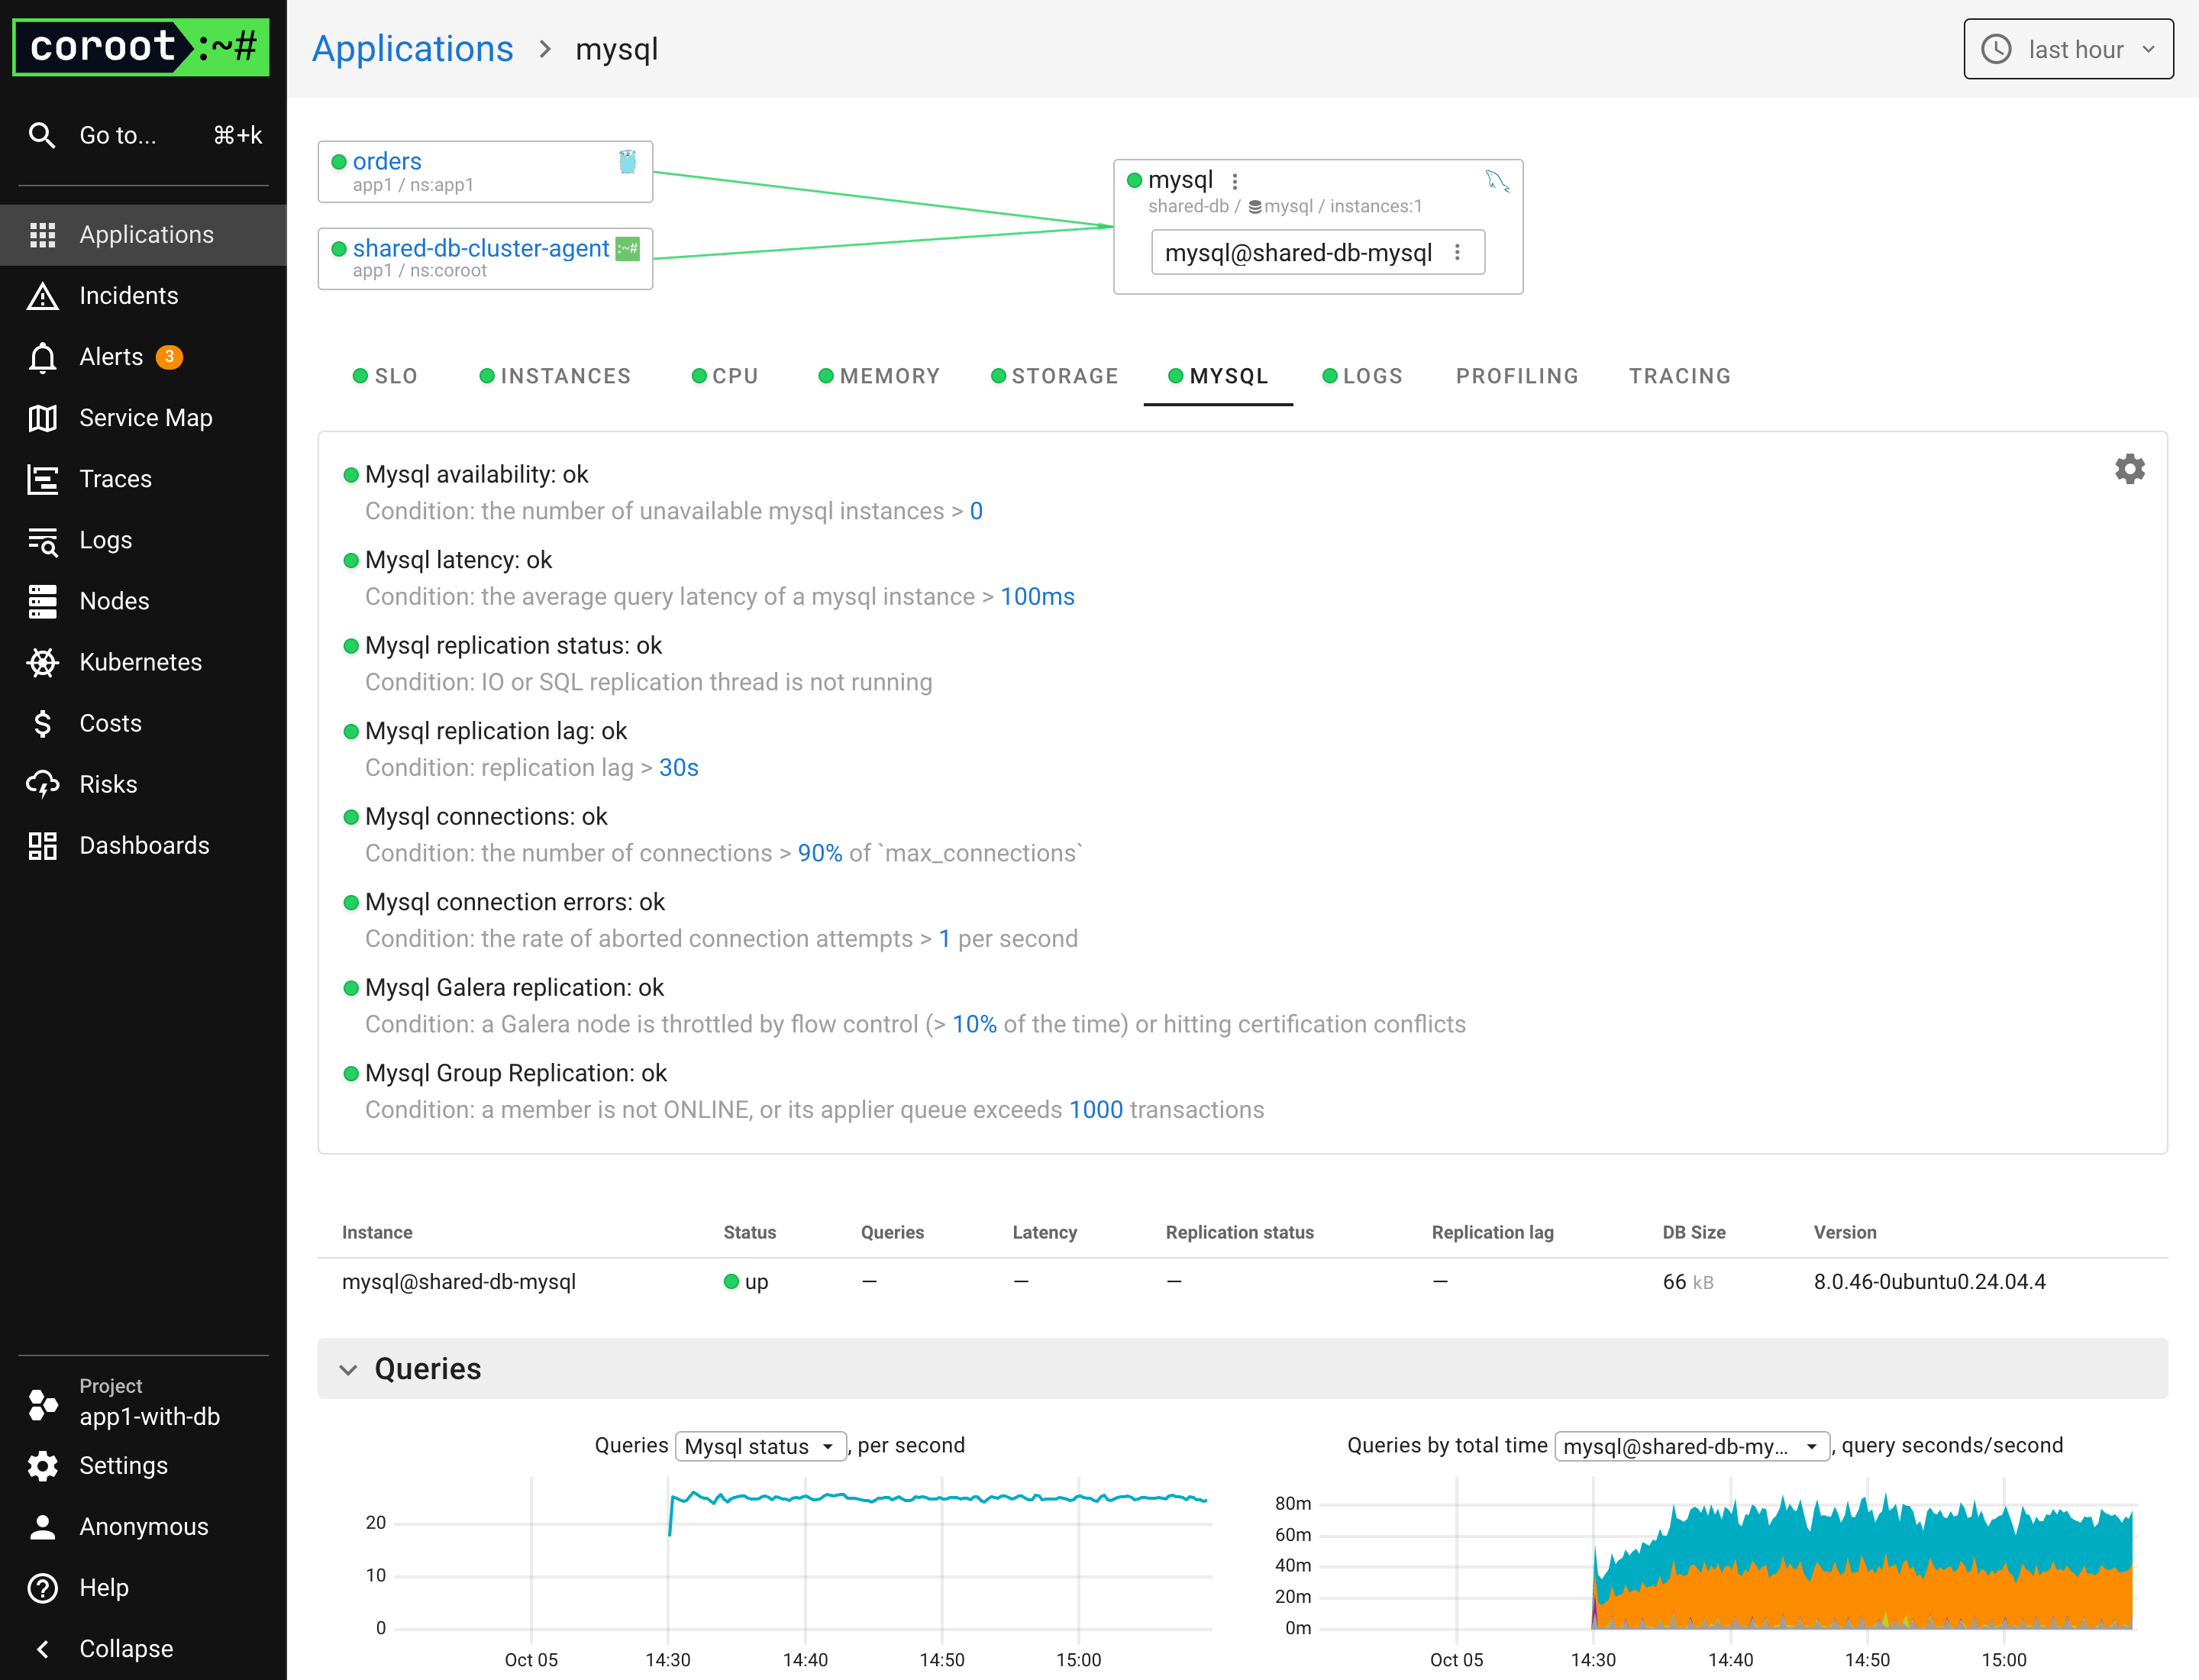The height and width of the screenshot is (1680, 2199).
Task: Open Costs dollar icon in sidebar
Action: (x=42, y=723)
